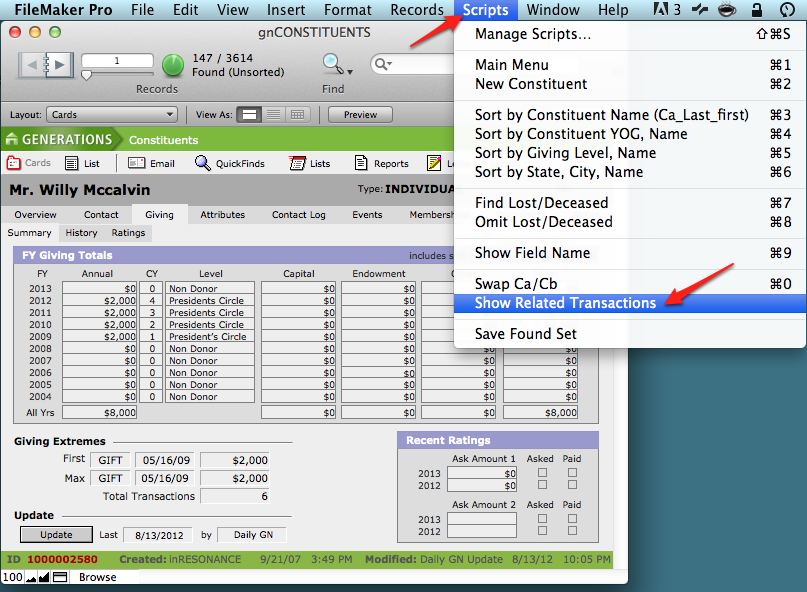Click the Email icon in navigation bar
This screenshot has height=592, width=807.
tap(137, 163)
